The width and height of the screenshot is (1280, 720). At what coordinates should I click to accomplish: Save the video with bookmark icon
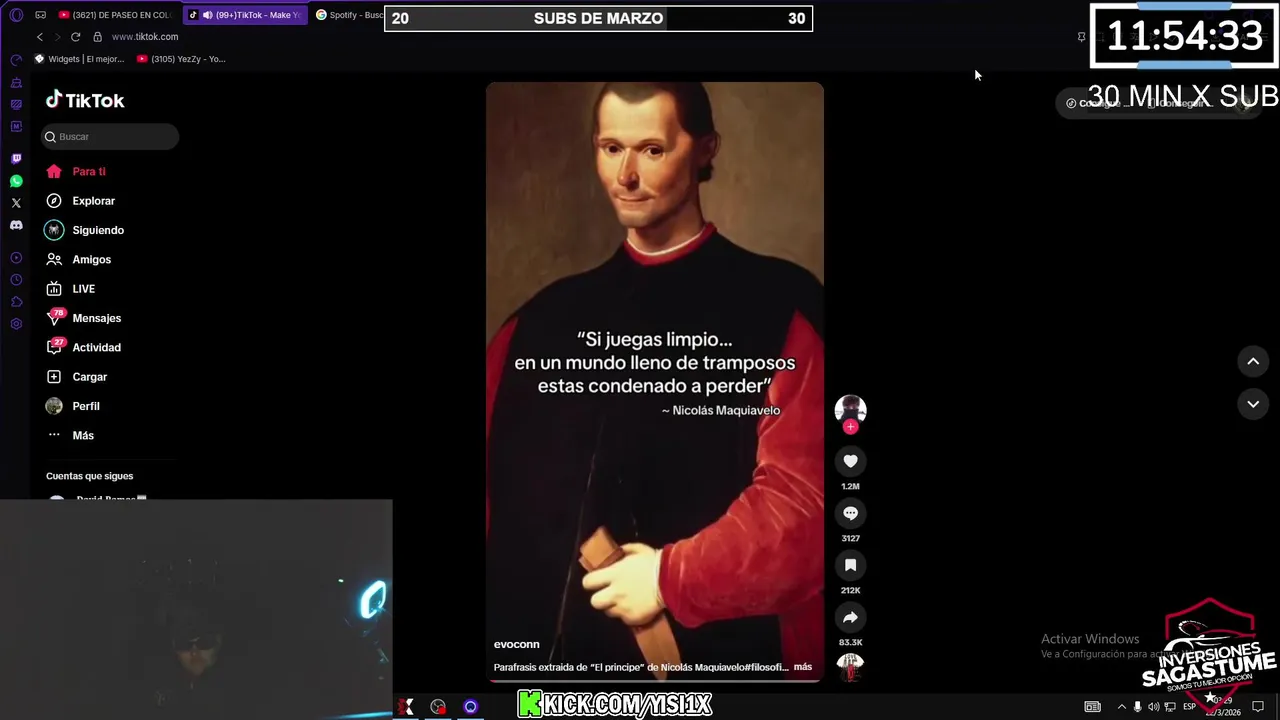coord(850,565)
